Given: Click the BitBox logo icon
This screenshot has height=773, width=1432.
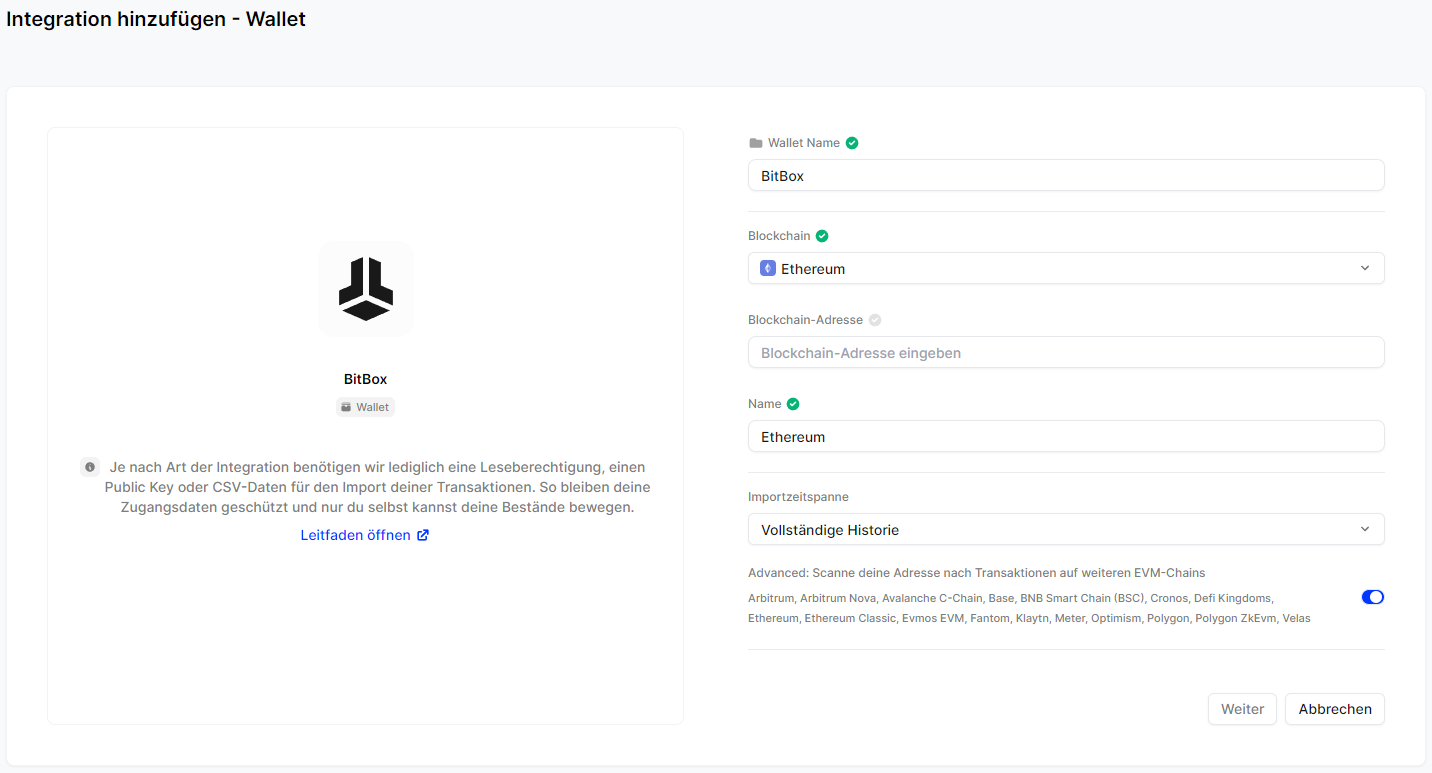Looking at the screenshot, I should point(366,289).
